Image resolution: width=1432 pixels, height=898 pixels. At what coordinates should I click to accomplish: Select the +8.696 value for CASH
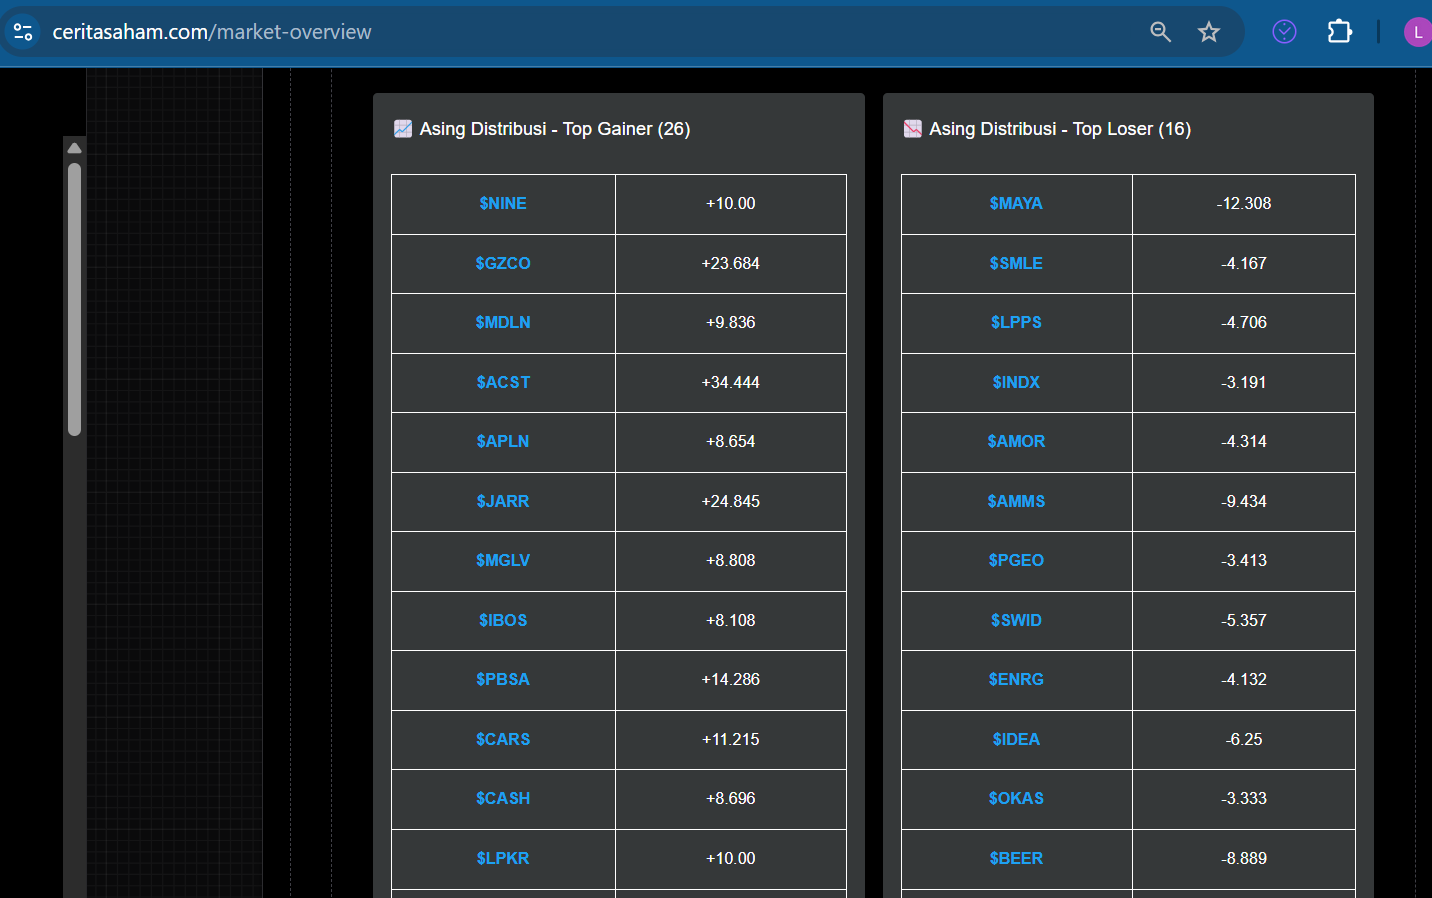[731, 798]
